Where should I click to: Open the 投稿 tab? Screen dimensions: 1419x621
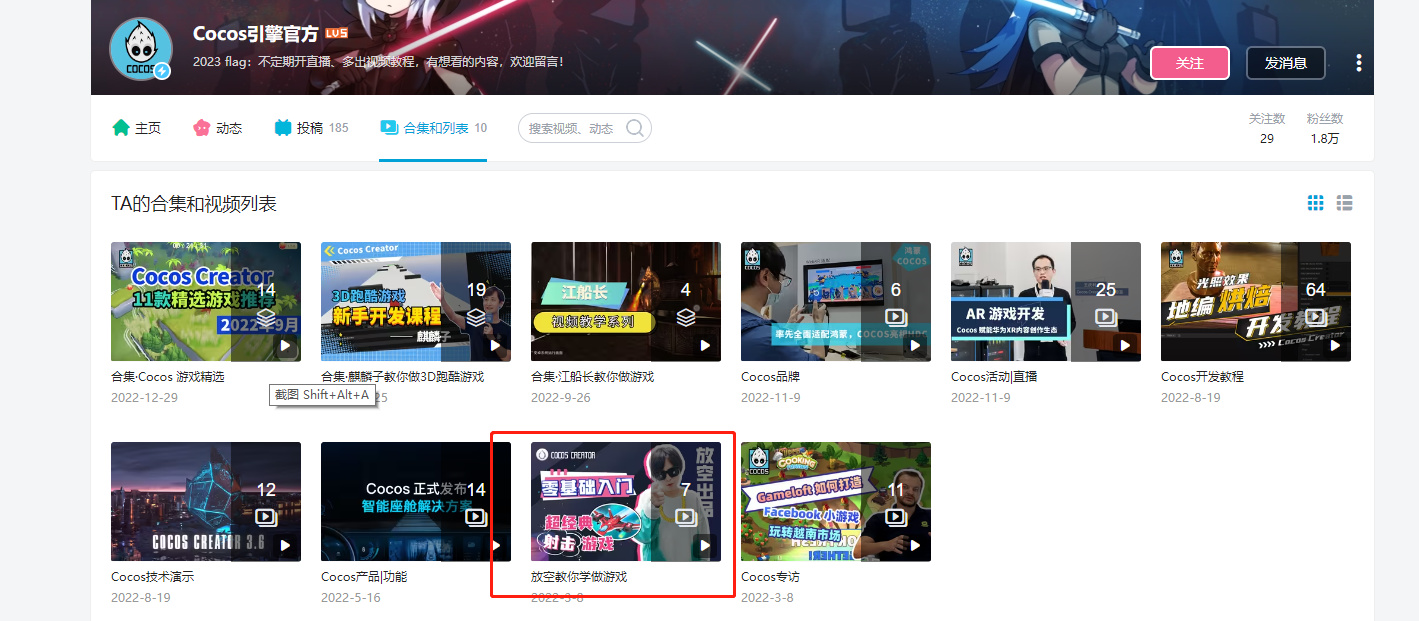311,128
